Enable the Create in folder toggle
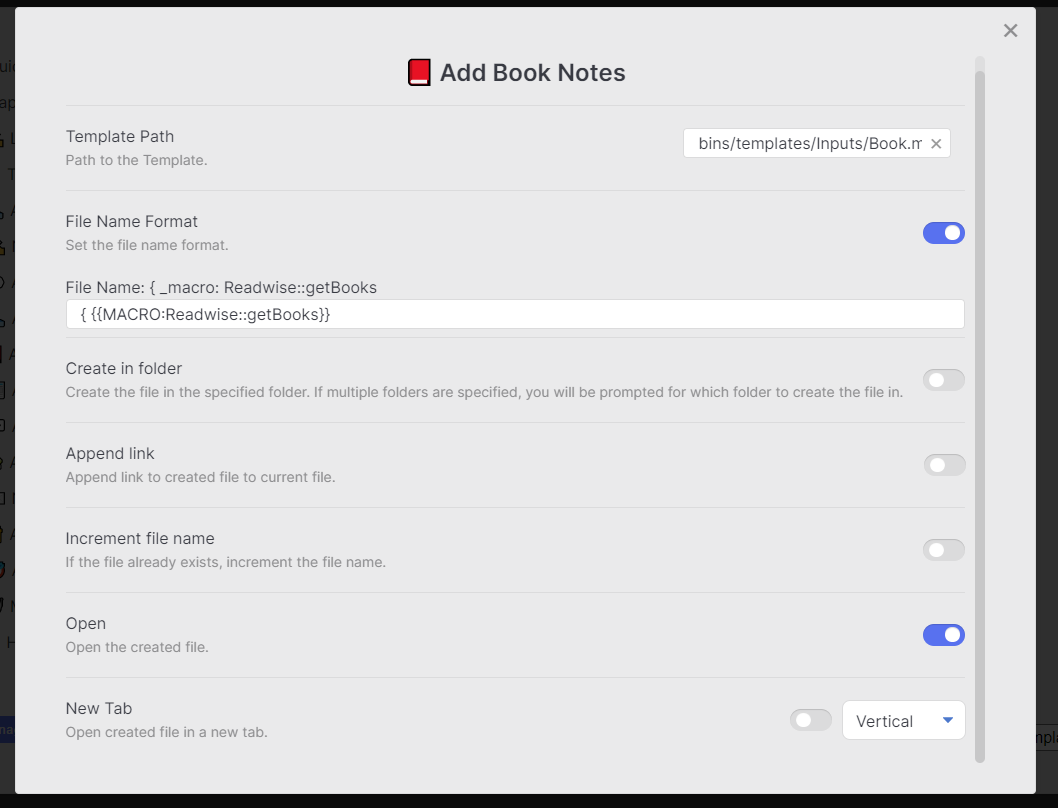The height and width of the screenshot is (808, 1058). click(943, 380)
